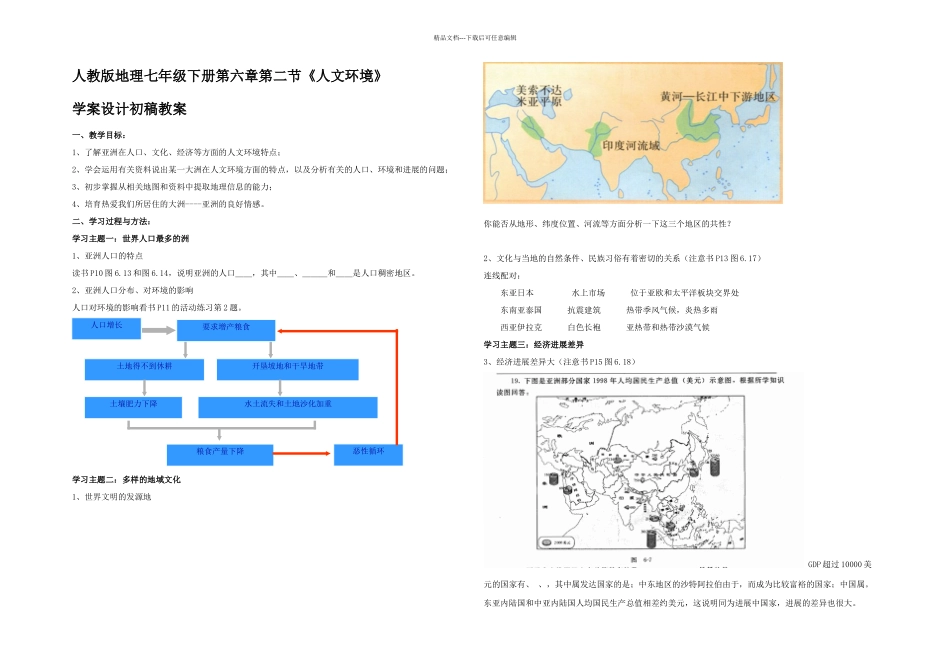Click line 1、世界文明的发源地

click(x=112, y=497)
